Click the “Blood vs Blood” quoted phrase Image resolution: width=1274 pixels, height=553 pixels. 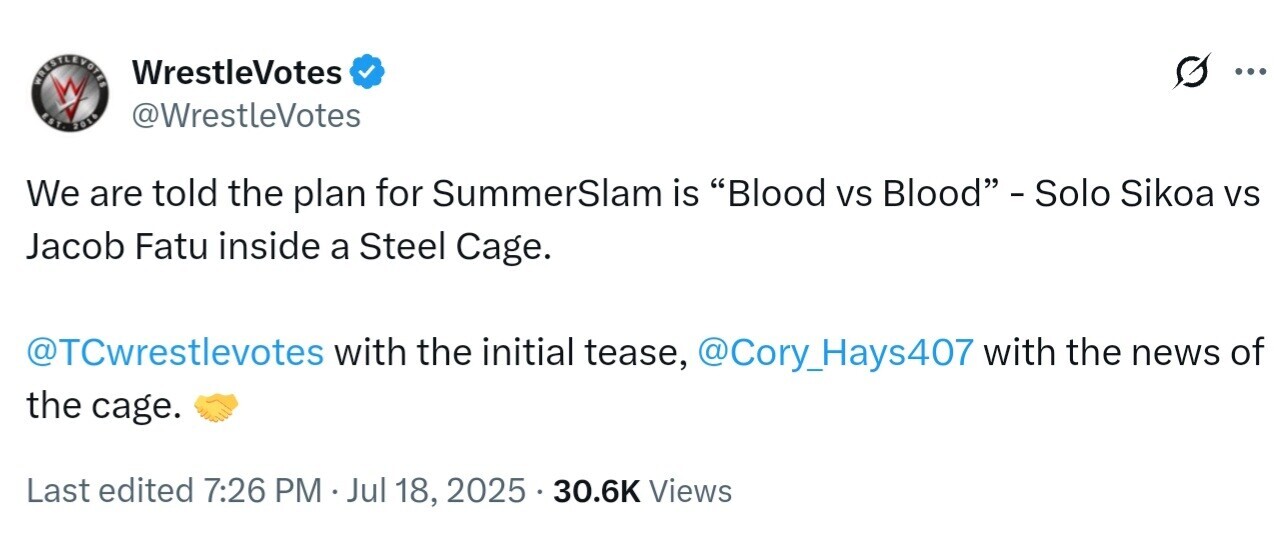(x=855, y=194)
